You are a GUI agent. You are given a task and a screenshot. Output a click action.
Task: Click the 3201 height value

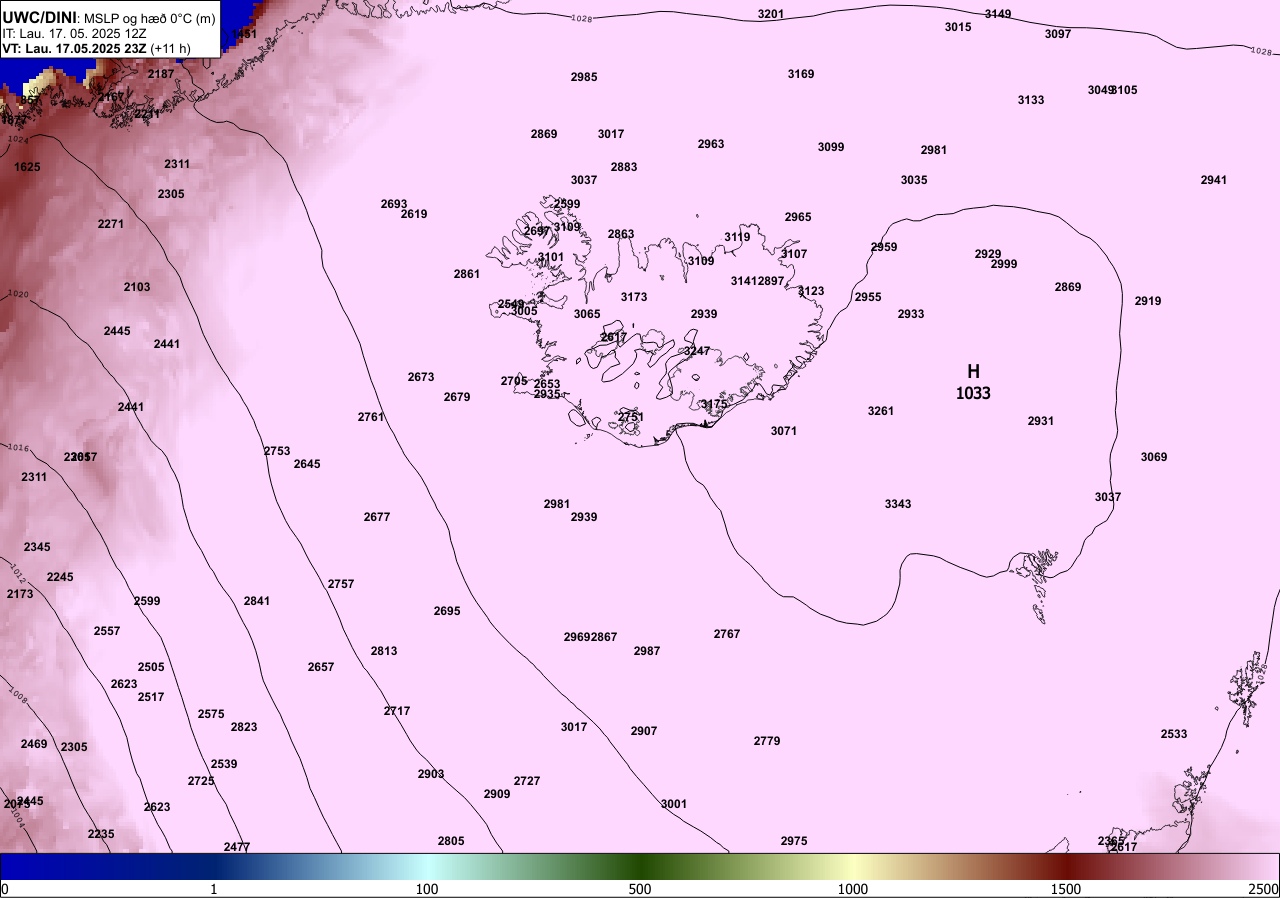coord(771,14)
